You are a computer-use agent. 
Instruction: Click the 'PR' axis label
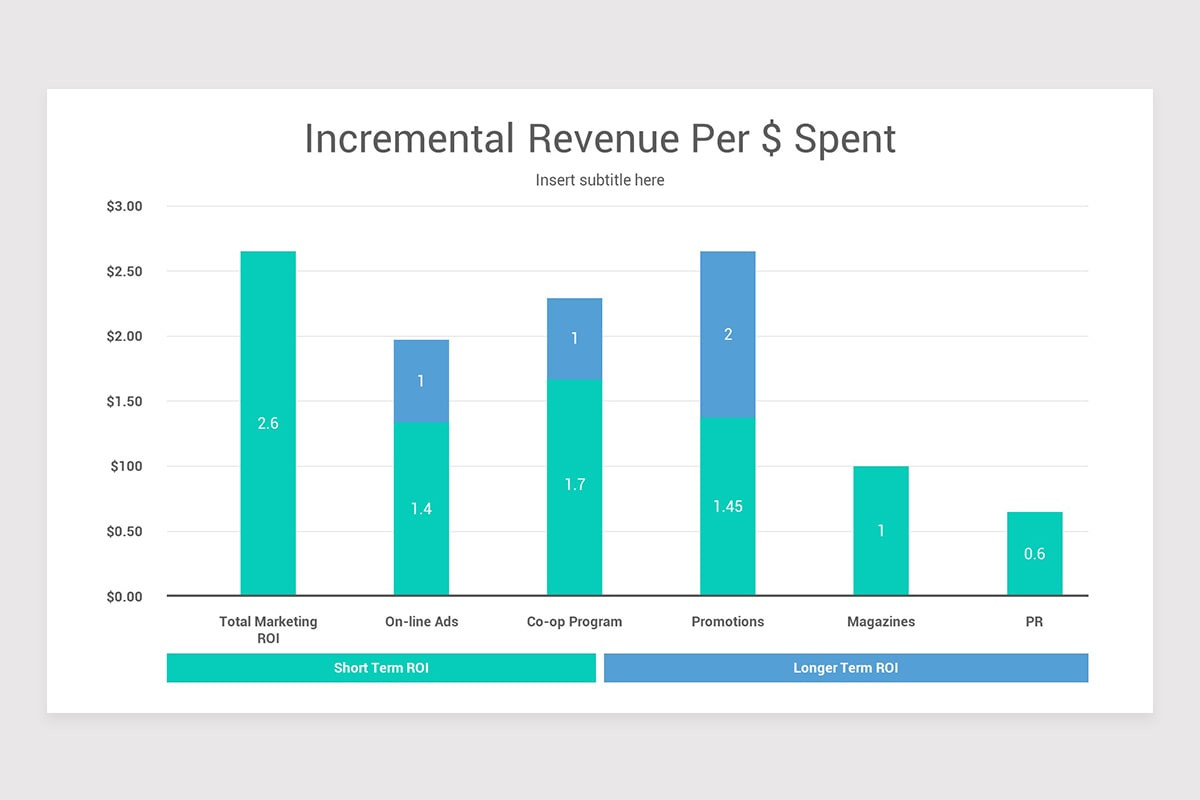click(1034, 622)
